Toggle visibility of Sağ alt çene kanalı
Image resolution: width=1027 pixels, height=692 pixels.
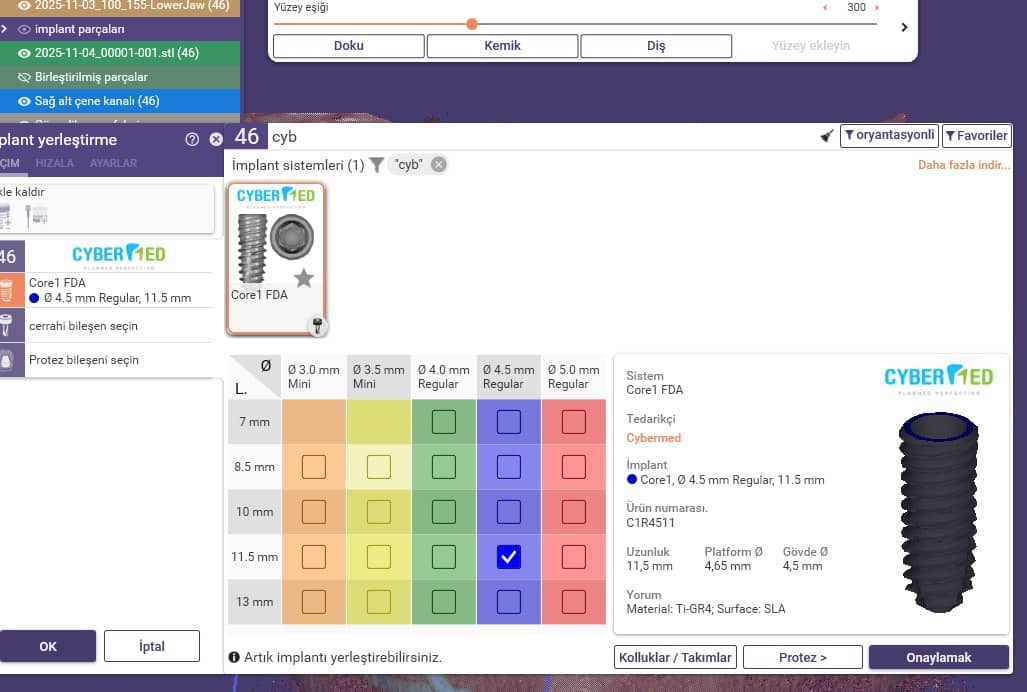click(x=25, y=101)
